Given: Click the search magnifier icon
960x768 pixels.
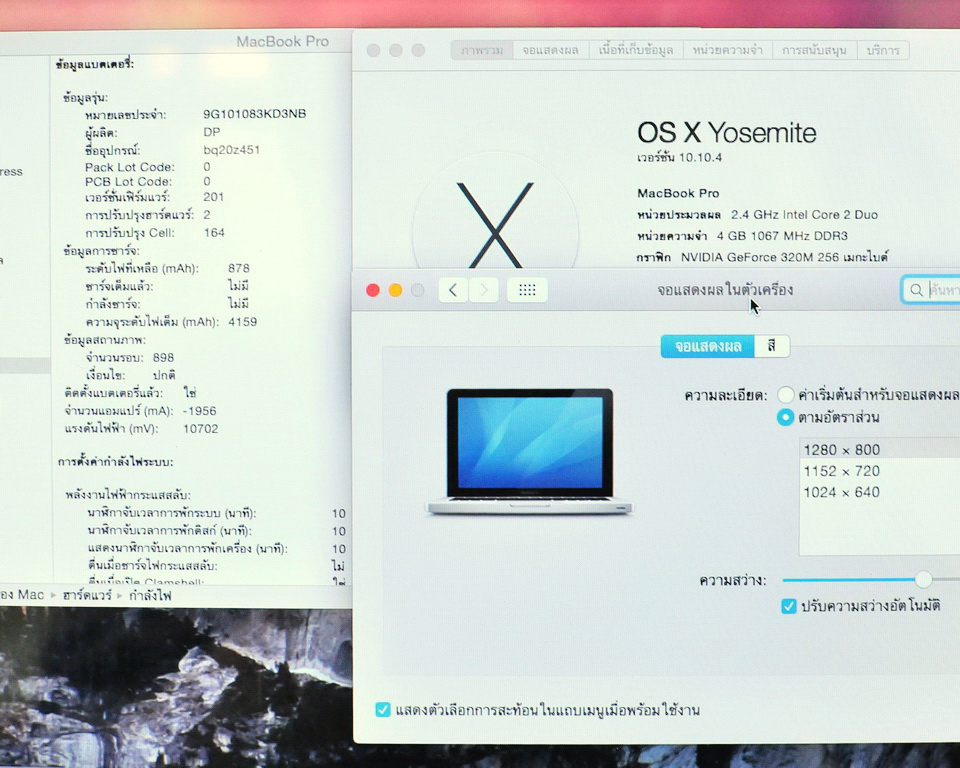Looking at the screenshot, I should point(916,290).
